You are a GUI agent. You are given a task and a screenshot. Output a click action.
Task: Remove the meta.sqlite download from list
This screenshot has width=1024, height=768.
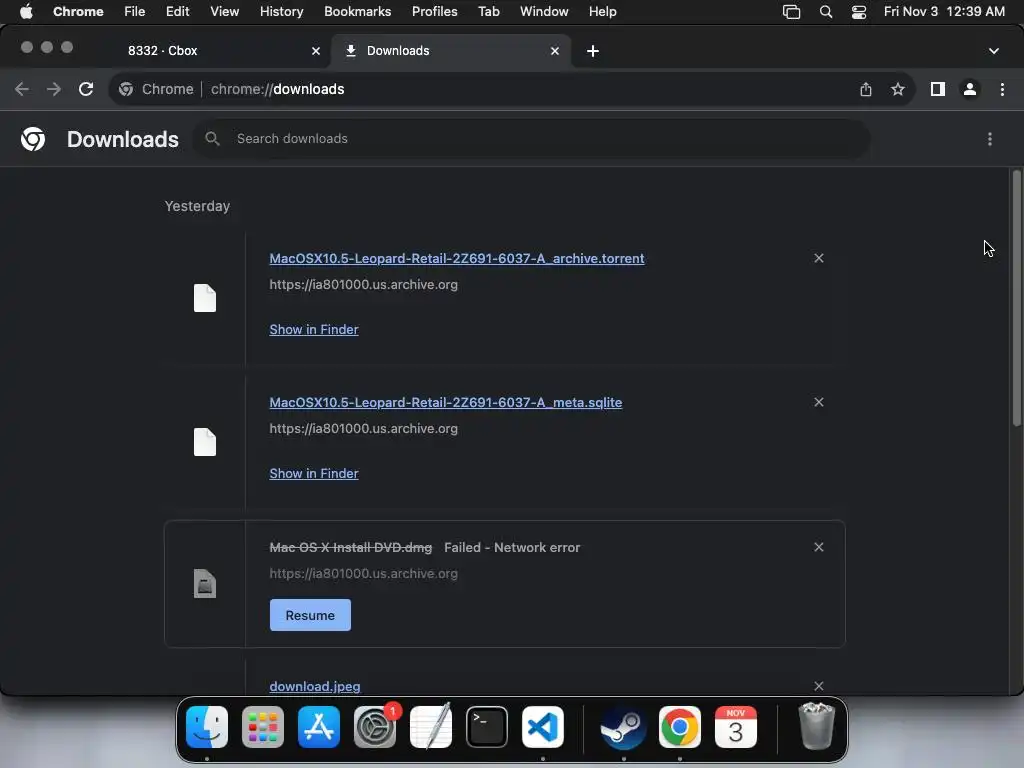coord(819,402)
